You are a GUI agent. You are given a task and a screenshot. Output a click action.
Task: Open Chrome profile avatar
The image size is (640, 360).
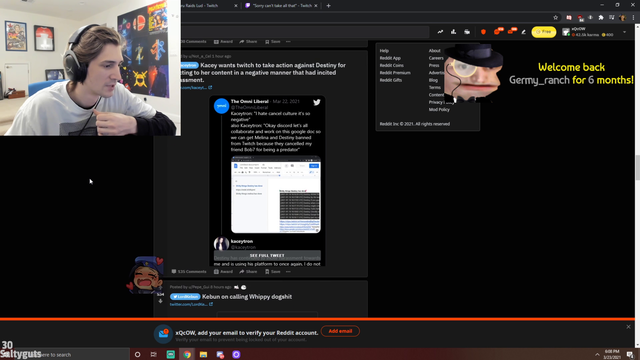click(x=622, y=18)
